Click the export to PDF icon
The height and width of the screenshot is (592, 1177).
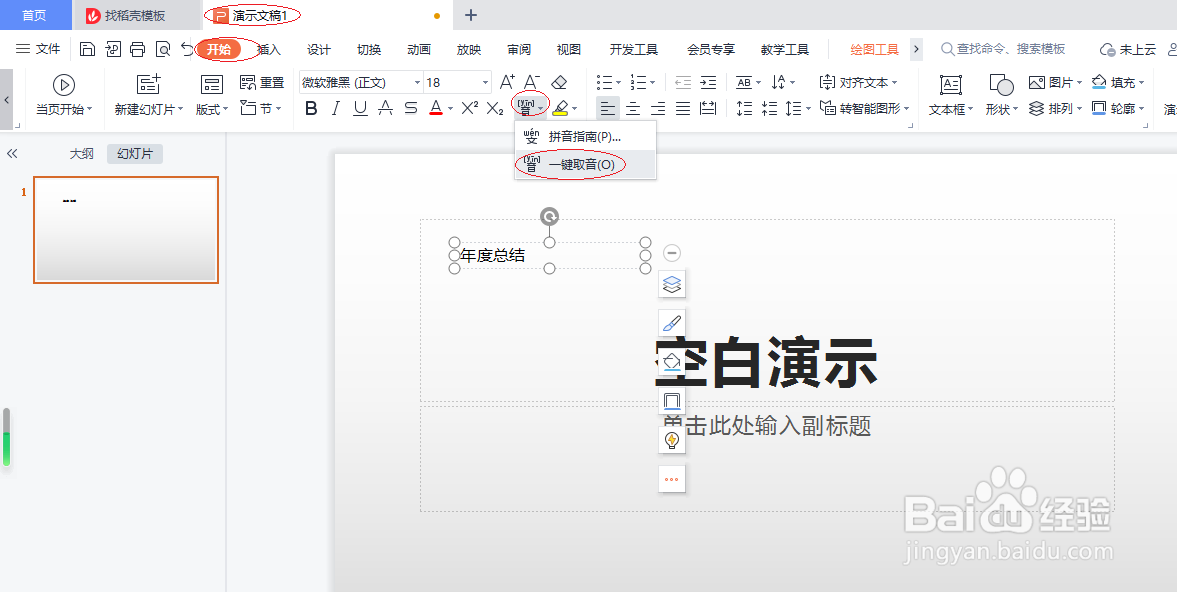pyautogui.click(x=113, y=50)
